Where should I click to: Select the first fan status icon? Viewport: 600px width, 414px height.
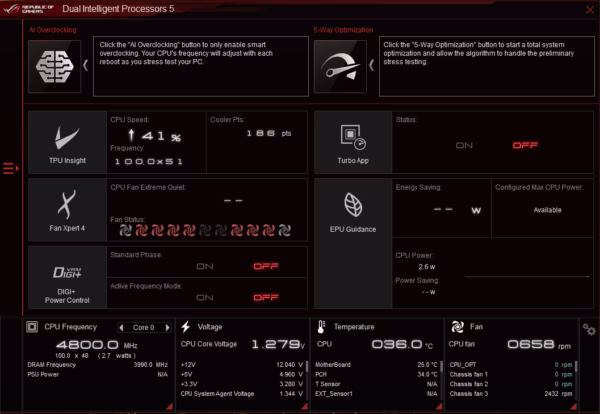(126, 230)
